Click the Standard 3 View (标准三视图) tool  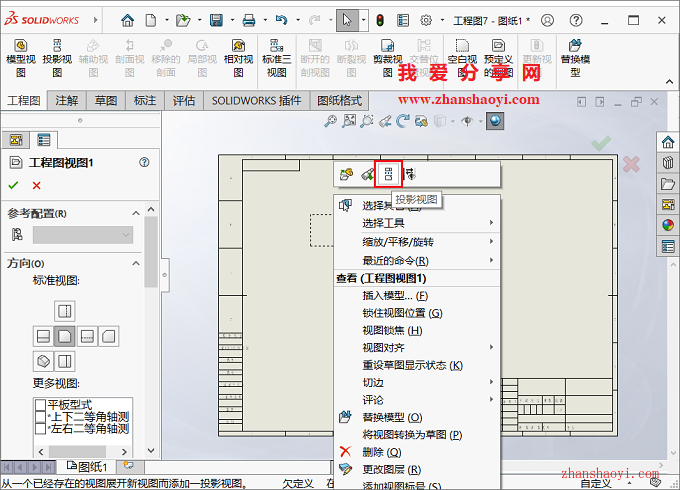coord(276,58)
